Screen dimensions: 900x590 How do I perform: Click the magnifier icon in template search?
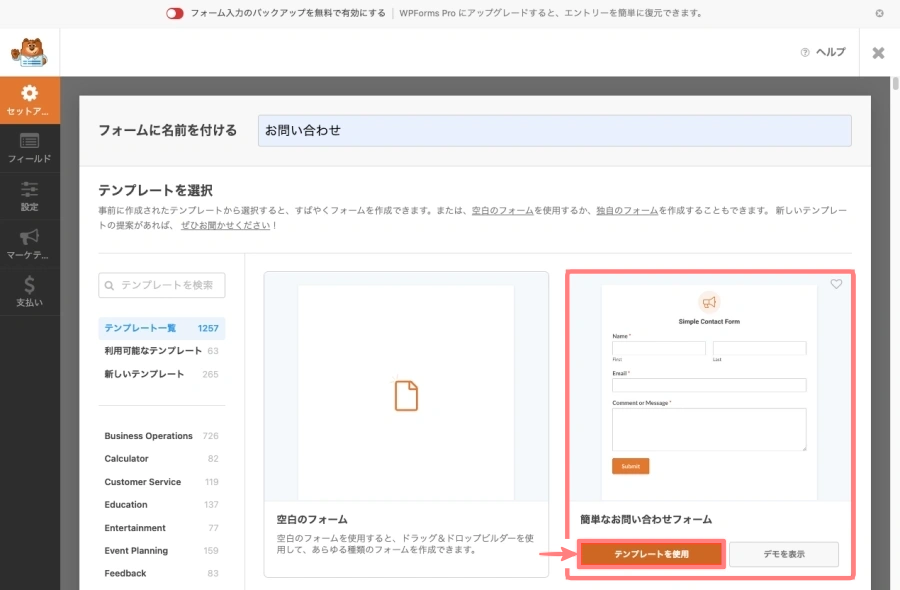pos(110,285)
